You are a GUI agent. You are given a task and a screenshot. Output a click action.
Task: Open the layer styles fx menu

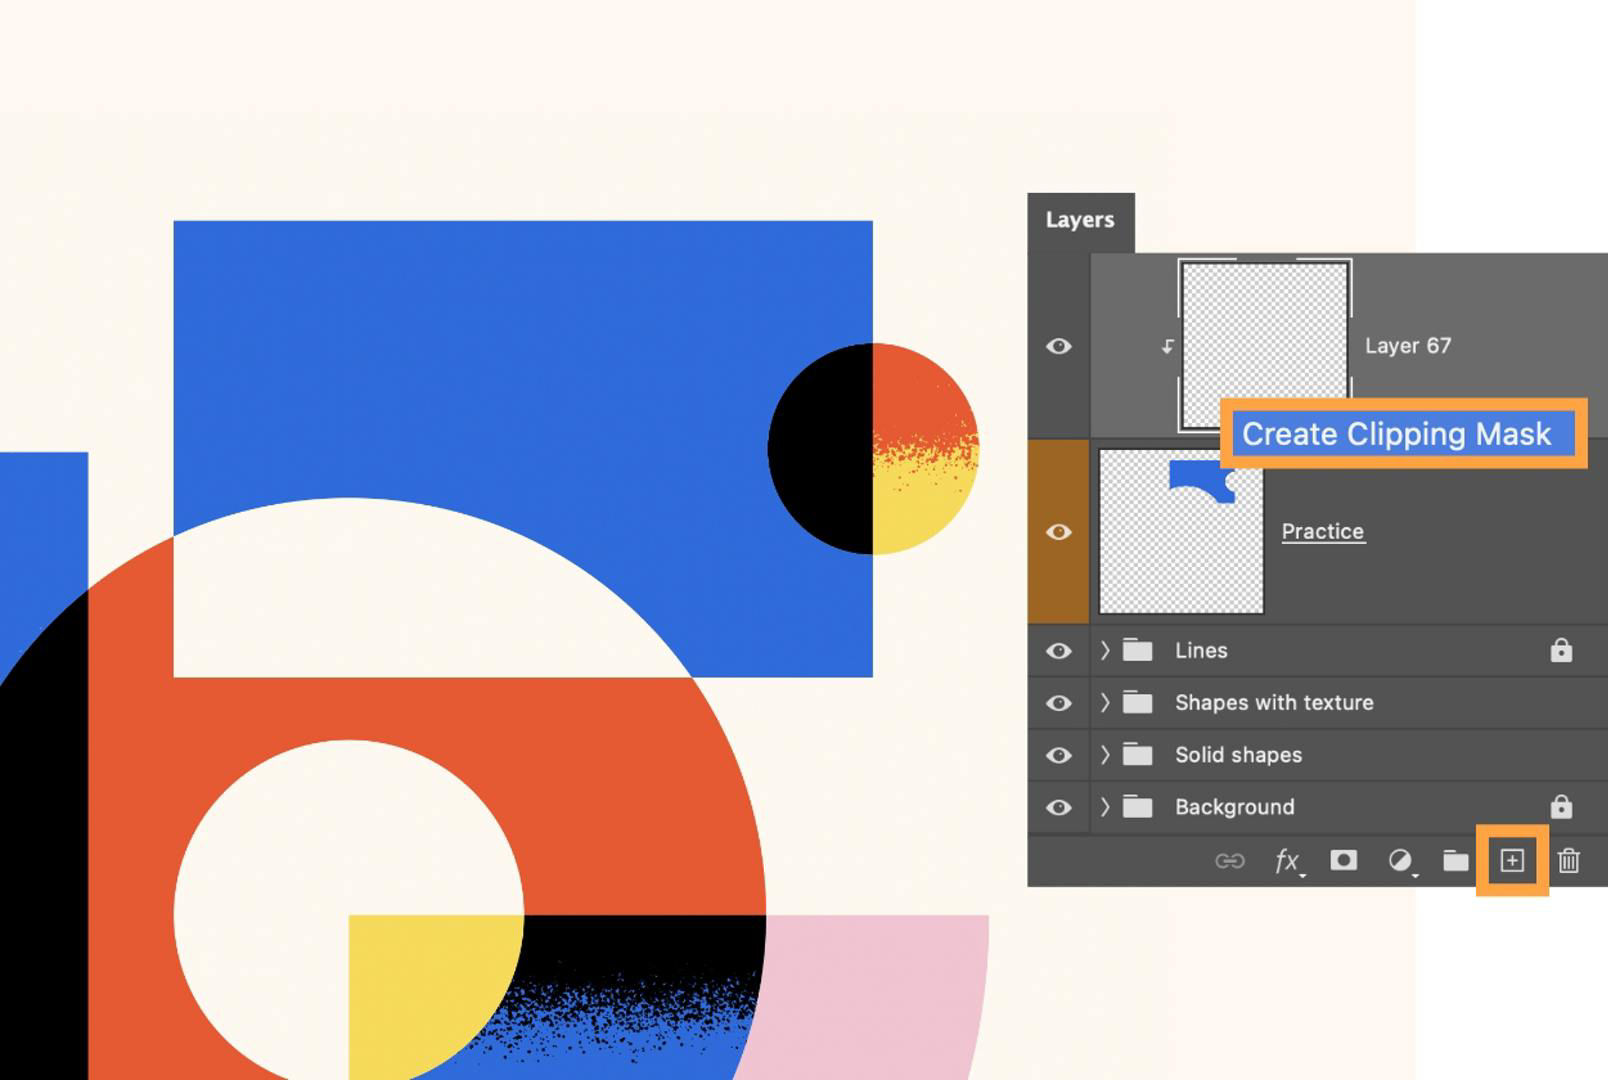tap(1288, 860)
